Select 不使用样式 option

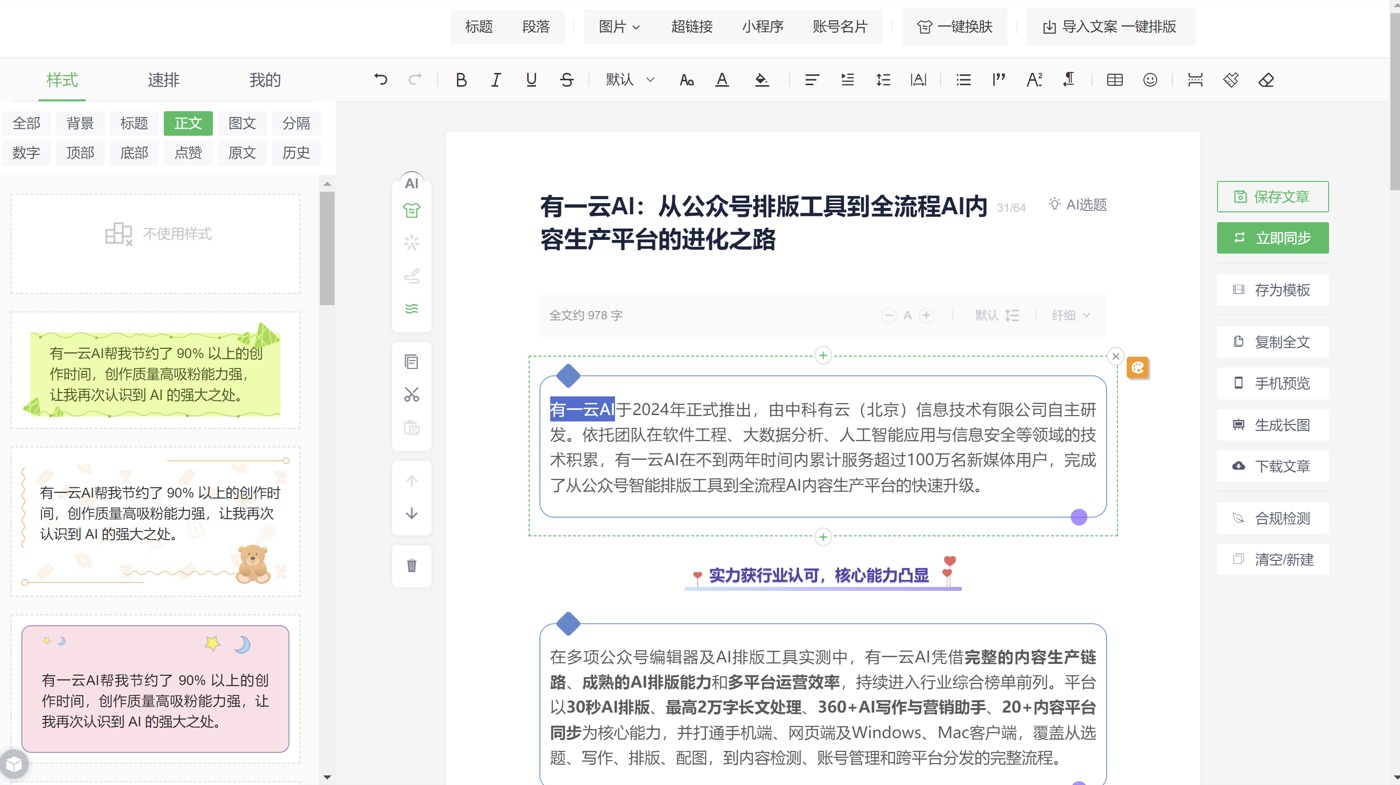coord(155,243)
